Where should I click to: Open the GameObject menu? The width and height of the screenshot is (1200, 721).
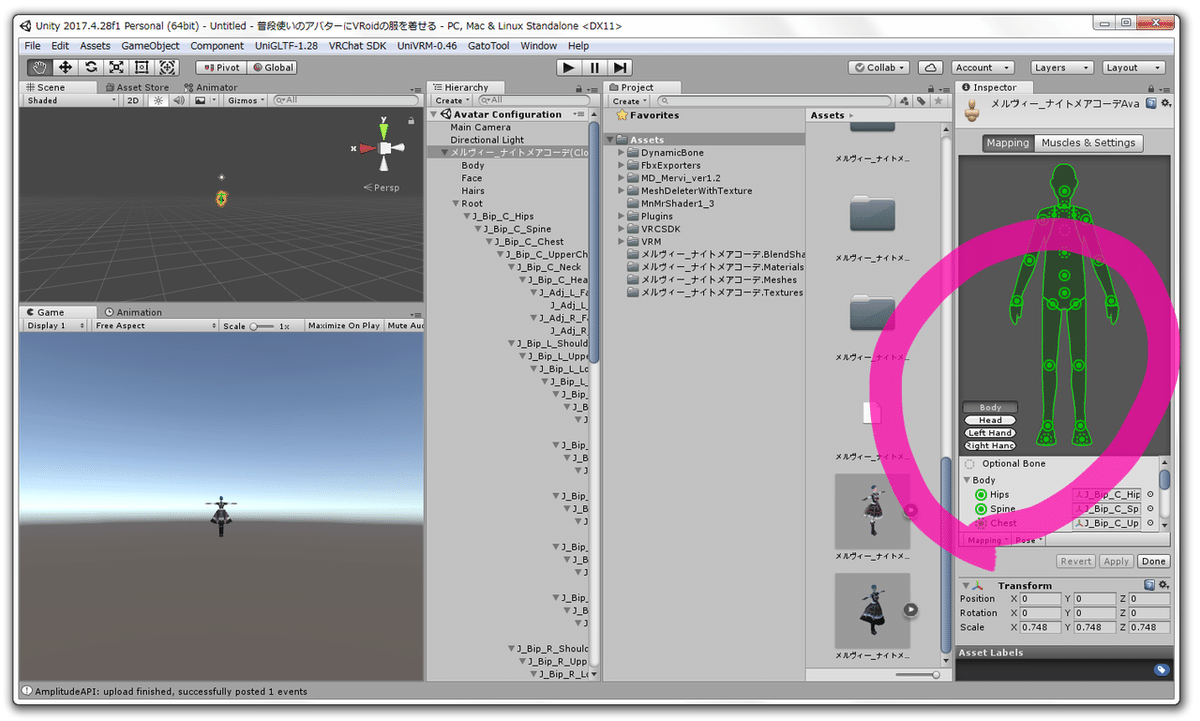(x=150, y=46)
